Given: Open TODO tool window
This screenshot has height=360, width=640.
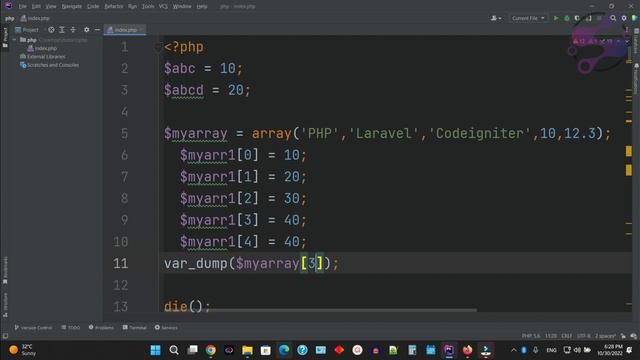Looking at the screenshot, I should tap(71, 328).
